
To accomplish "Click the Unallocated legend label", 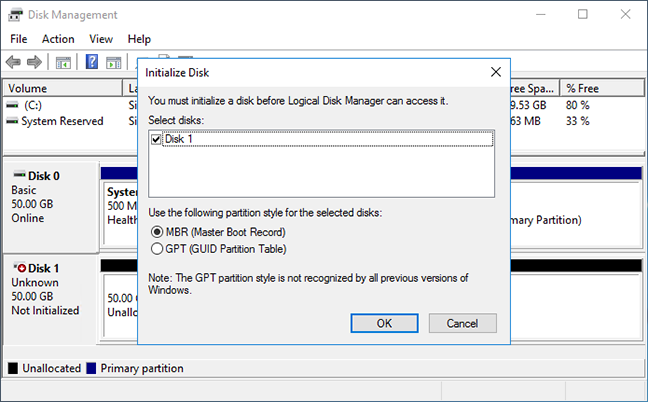I will [x=51, y=368].
